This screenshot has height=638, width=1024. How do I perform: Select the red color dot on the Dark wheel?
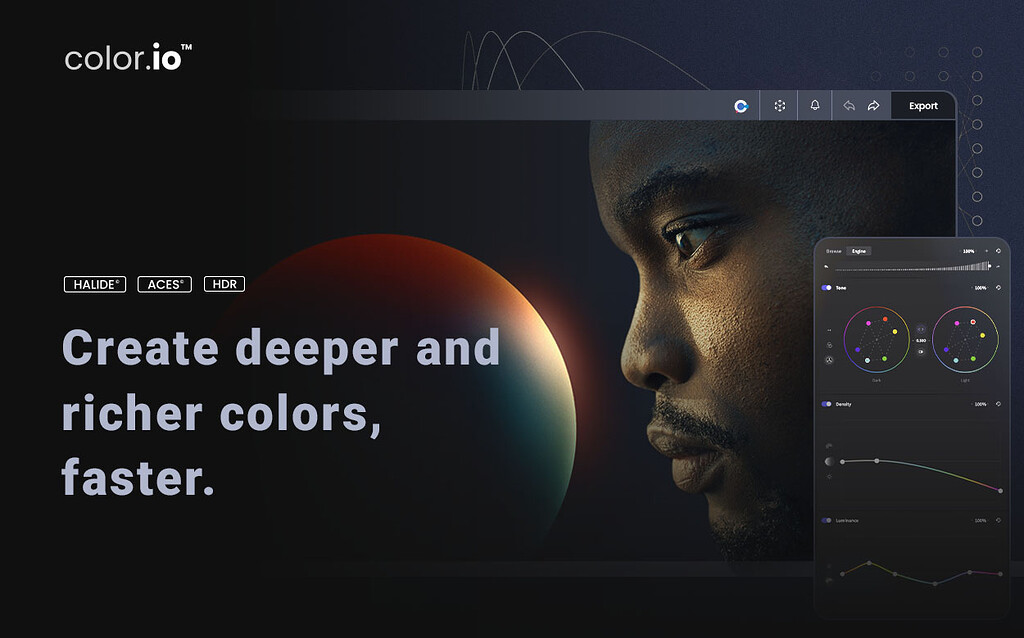click(885, 319)
